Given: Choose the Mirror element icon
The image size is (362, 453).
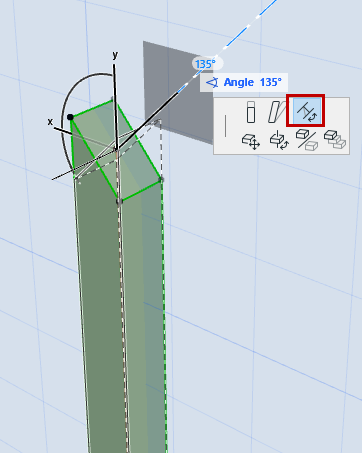Looking at the screenshot, I should 307,139.
